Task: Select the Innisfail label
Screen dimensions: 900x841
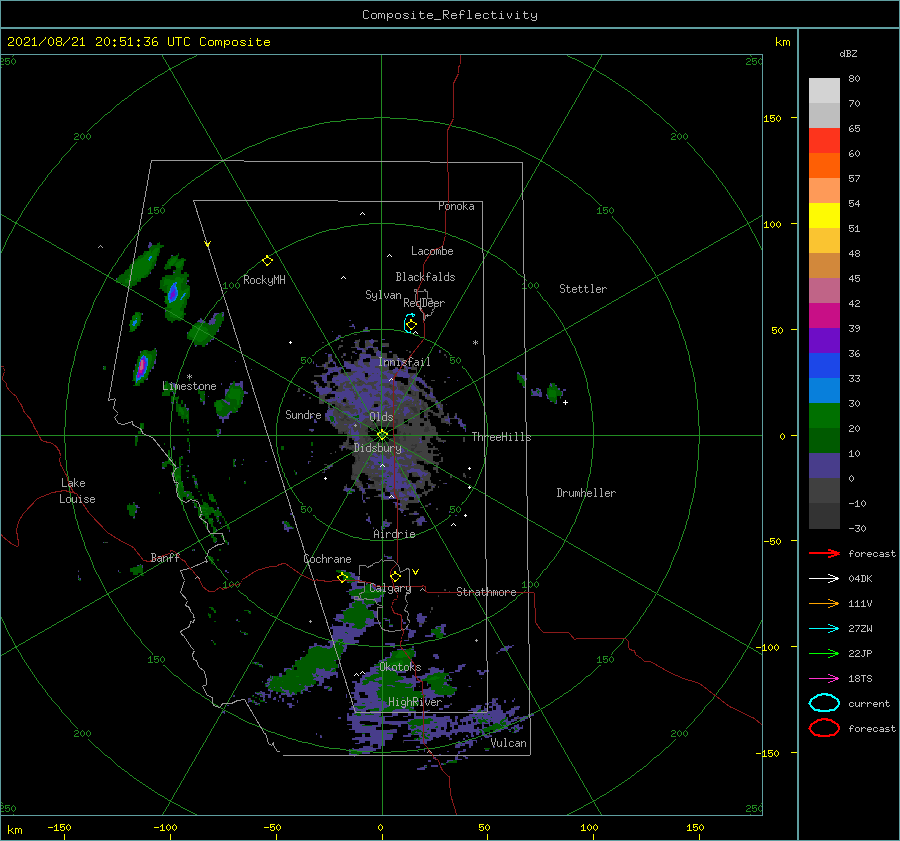Action: 404,362
